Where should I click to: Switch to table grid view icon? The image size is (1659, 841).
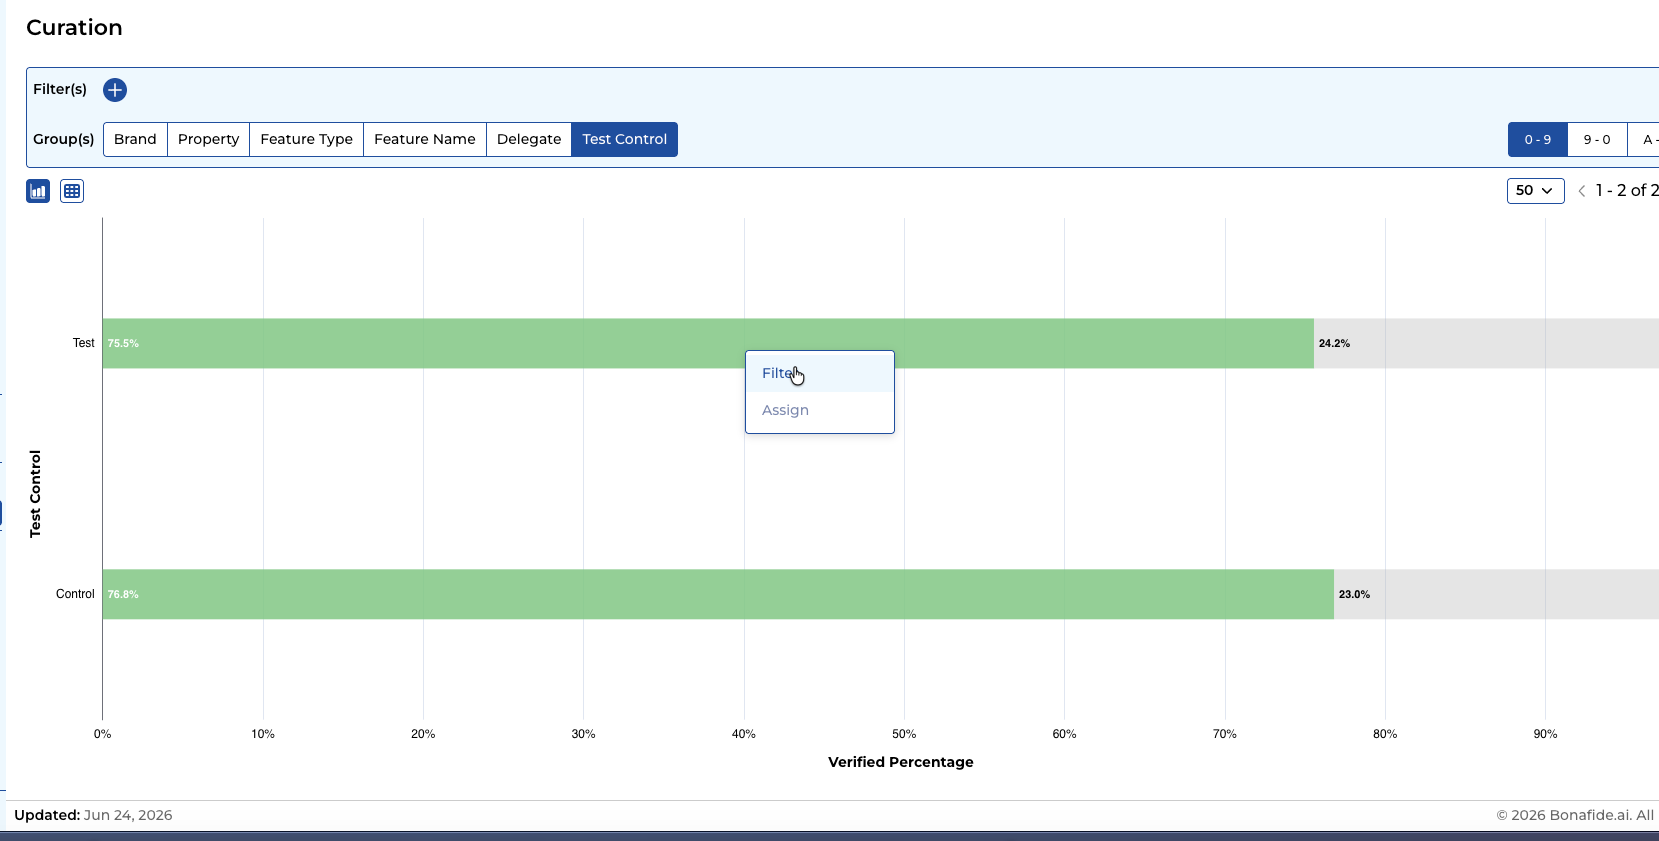[72, 191]
